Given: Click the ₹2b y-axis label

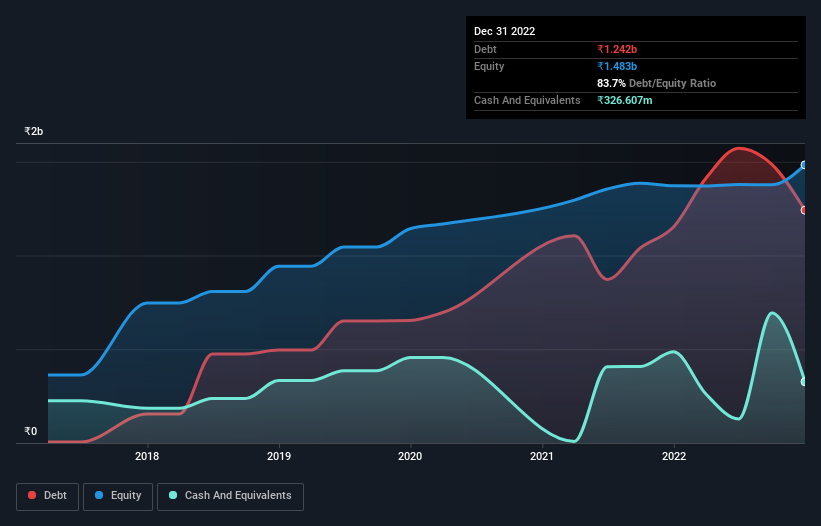Looking at the screenshot, I should click(34, 131).
